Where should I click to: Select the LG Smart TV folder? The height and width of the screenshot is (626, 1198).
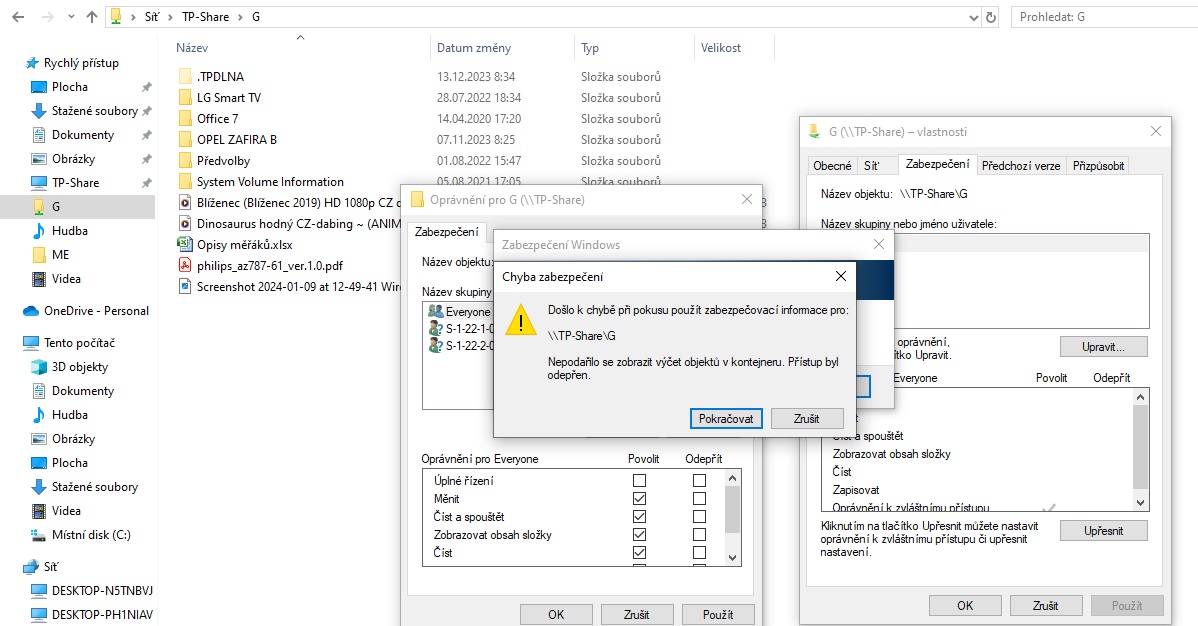click(228, 98)
